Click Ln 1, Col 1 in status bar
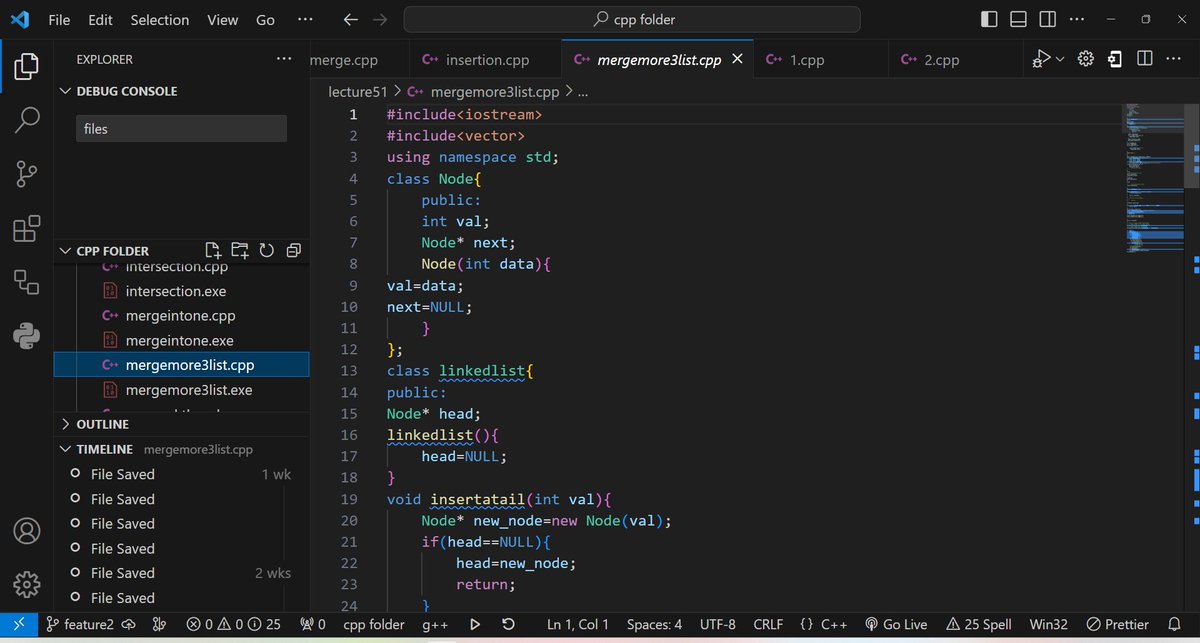 (578, 624)
